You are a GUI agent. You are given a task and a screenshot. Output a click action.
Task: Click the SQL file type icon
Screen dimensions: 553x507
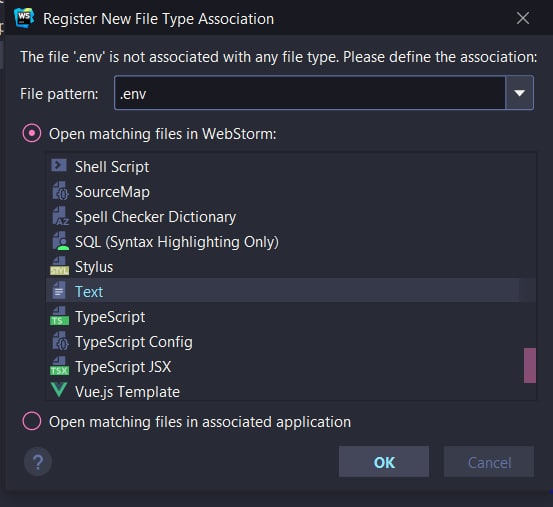pyautogui.click(x=60, y=241)
